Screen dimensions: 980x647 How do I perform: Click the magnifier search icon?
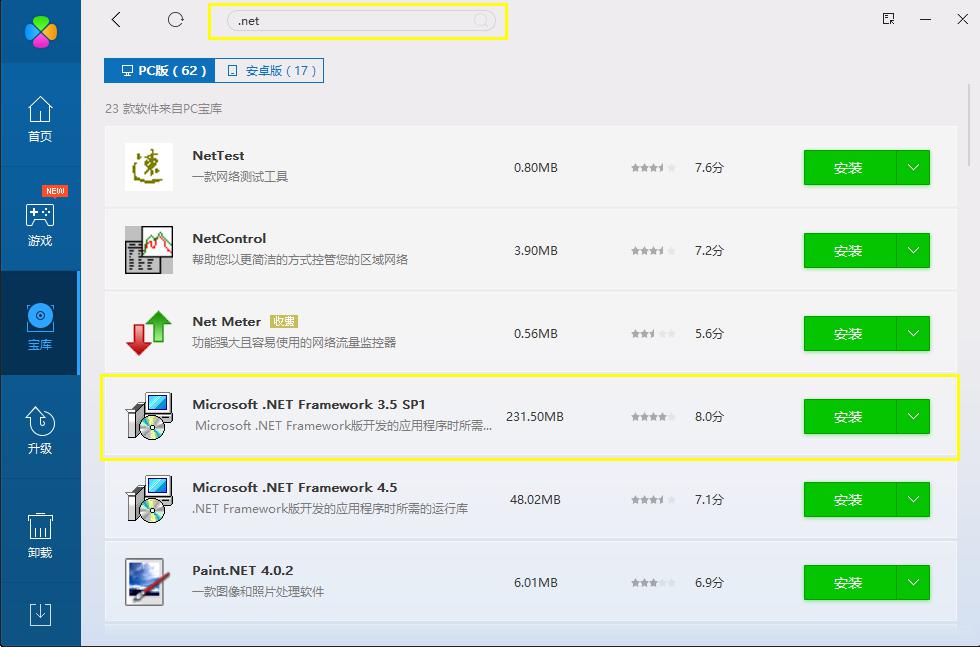pos(481,21)
